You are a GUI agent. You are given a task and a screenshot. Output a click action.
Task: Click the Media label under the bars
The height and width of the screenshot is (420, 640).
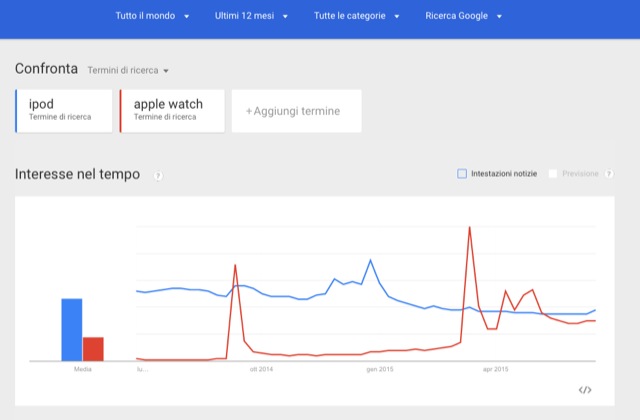[82, 370]
